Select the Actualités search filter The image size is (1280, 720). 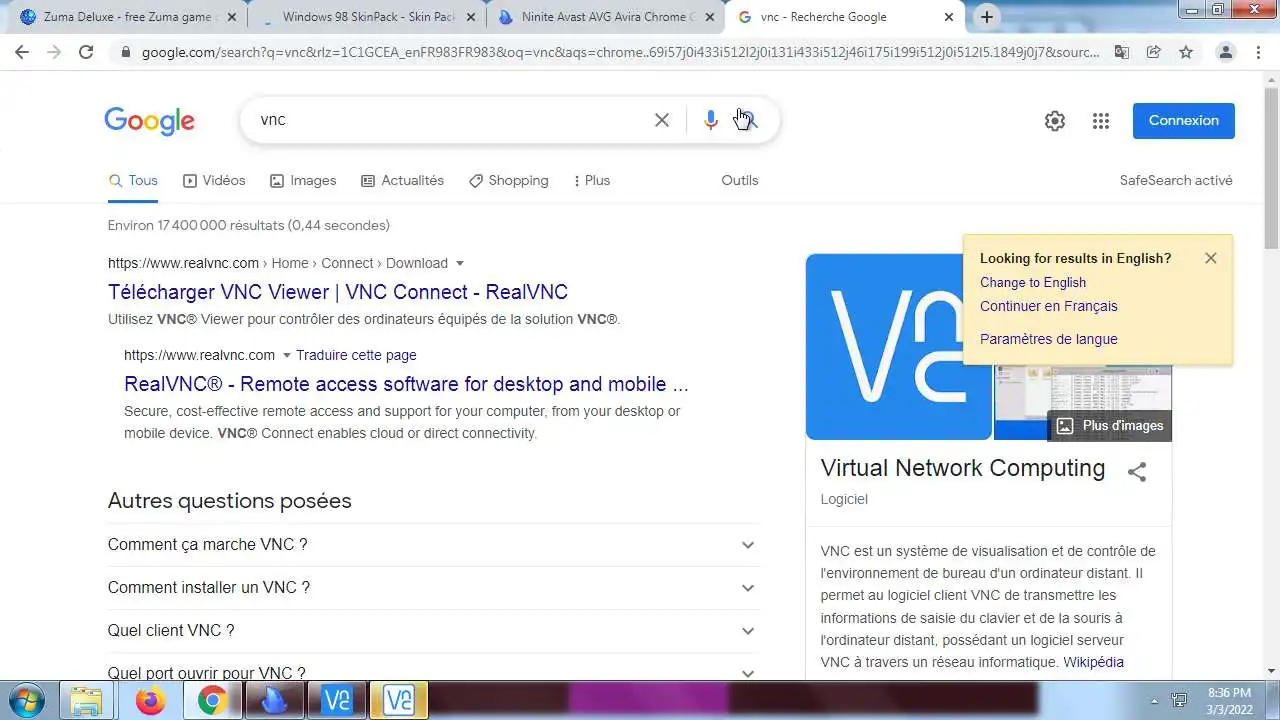[402, 180]
